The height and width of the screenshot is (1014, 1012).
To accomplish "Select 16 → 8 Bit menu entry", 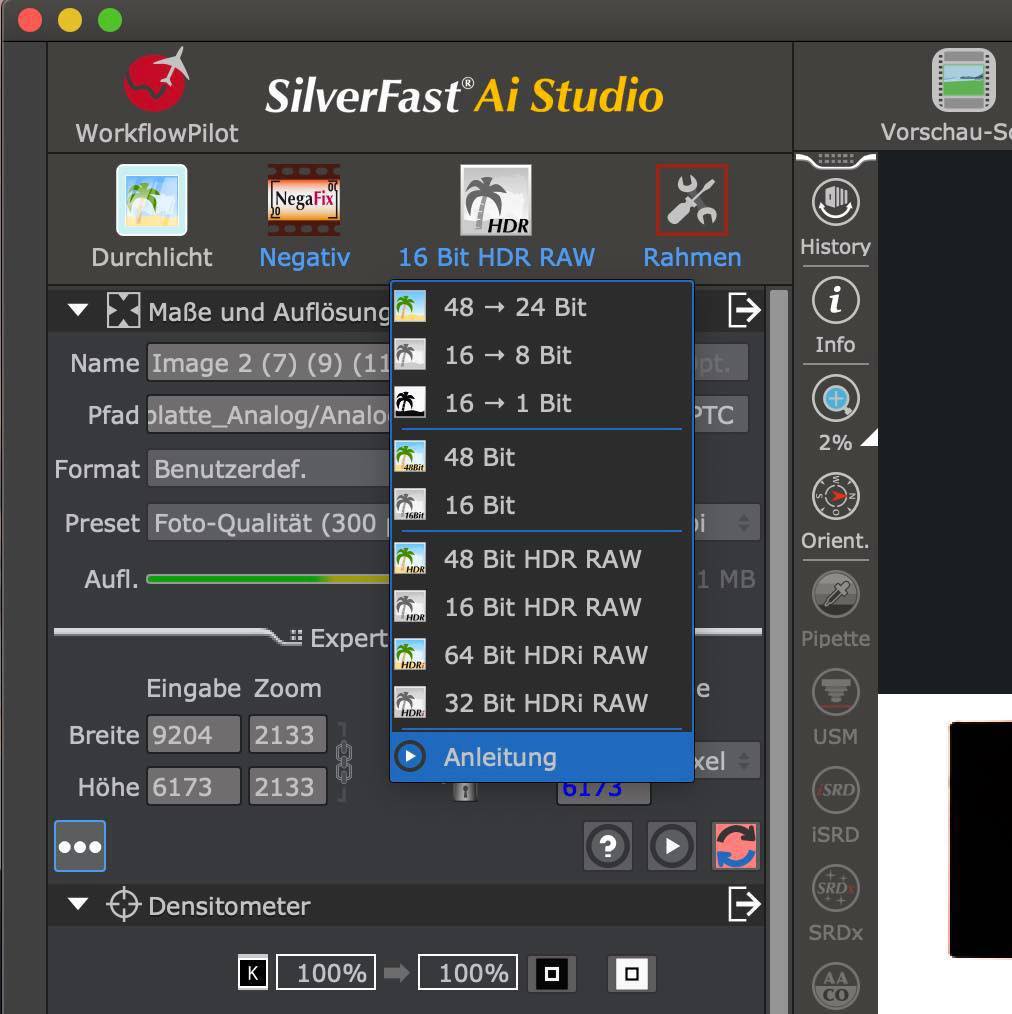I will 542,355.
